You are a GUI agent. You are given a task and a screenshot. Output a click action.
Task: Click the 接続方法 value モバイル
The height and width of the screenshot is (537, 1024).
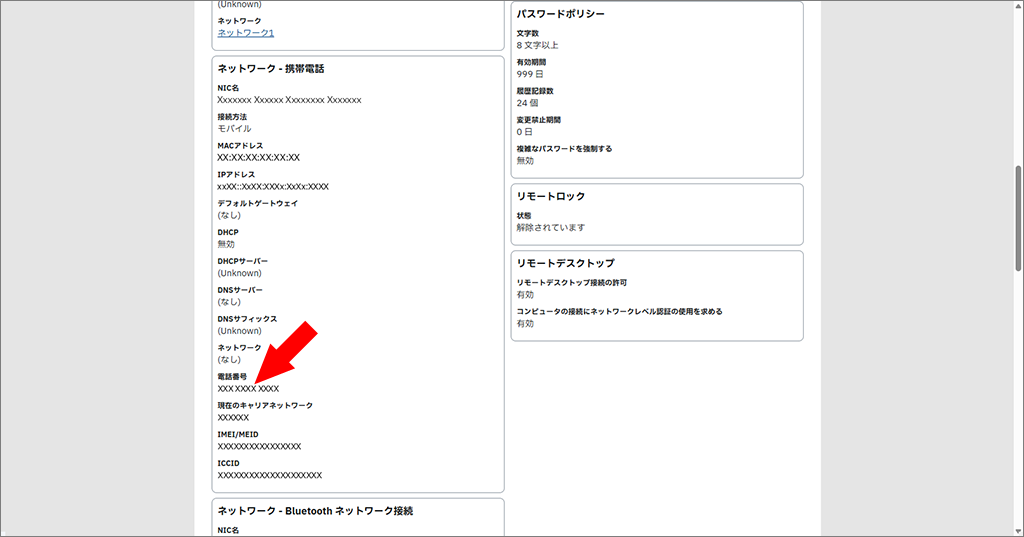point(234,129)
